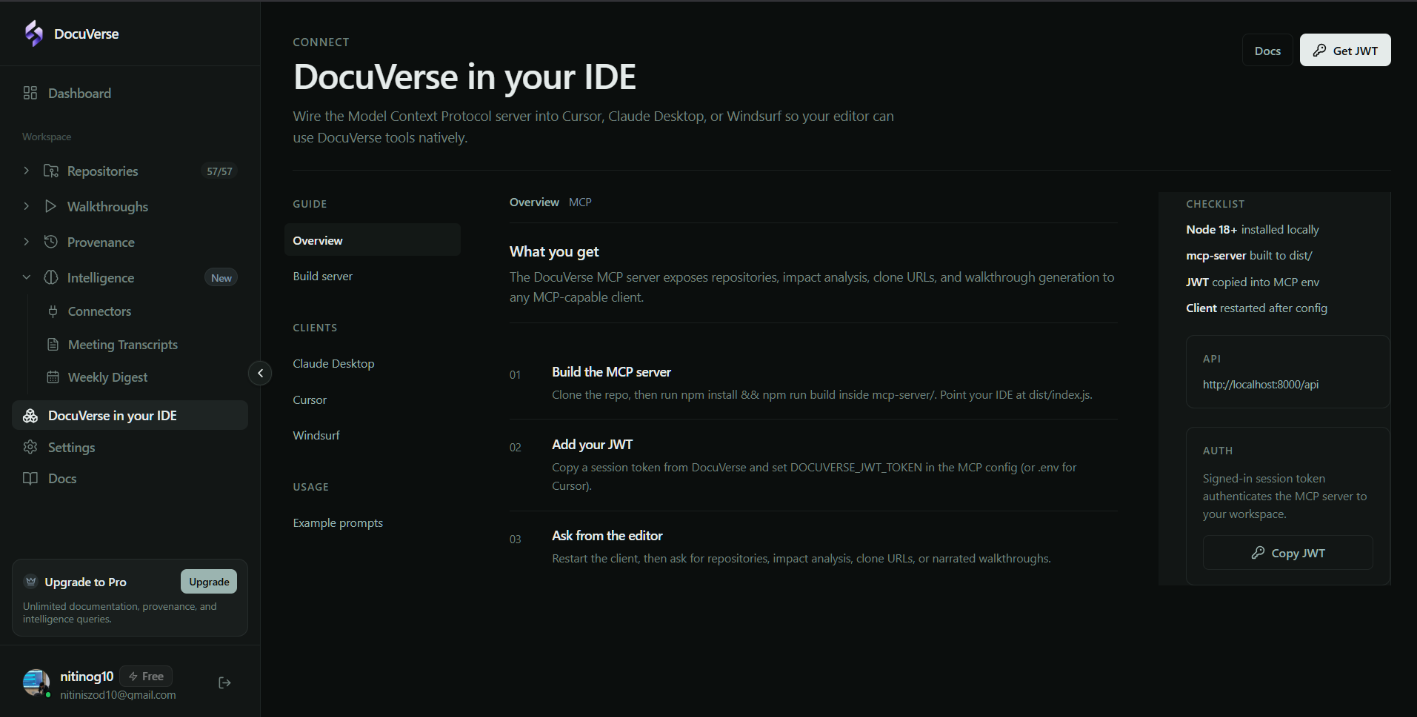Expand the Provenance tree chevron
The height and width of the screenshot is (717, 1417).
coord(26,242)
